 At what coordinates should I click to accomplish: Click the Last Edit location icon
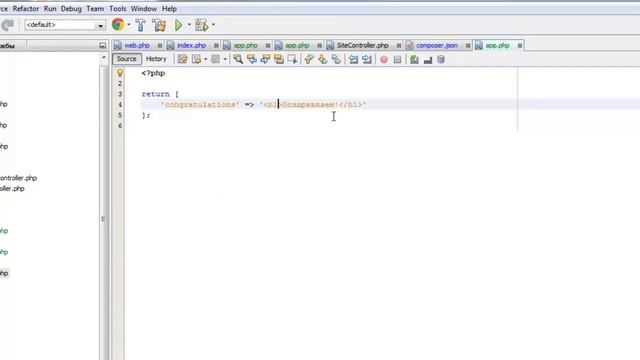coord(182,60)
